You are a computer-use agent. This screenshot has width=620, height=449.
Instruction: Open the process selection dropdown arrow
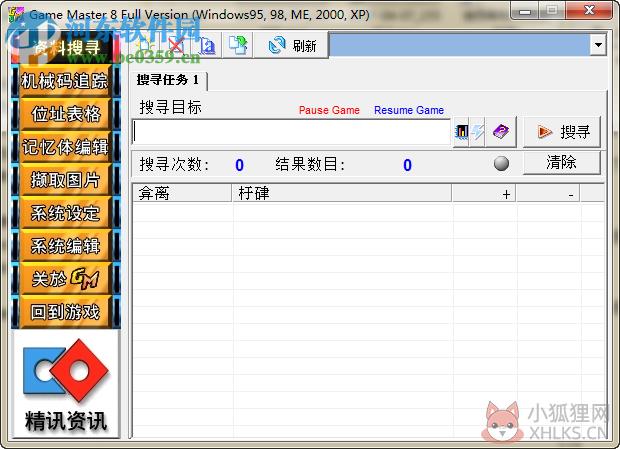pyautogui.click(x=598, y=45)
